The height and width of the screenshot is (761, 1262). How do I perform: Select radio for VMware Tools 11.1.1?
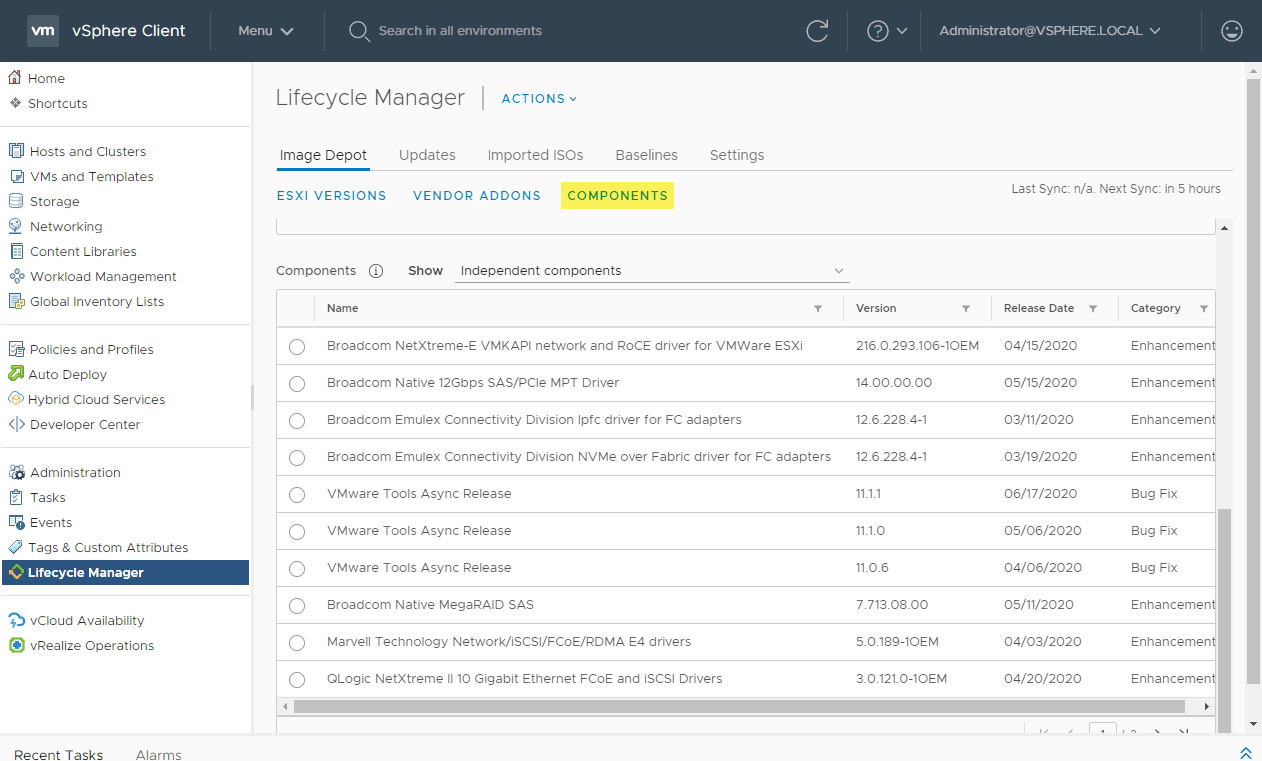(297, 495)
